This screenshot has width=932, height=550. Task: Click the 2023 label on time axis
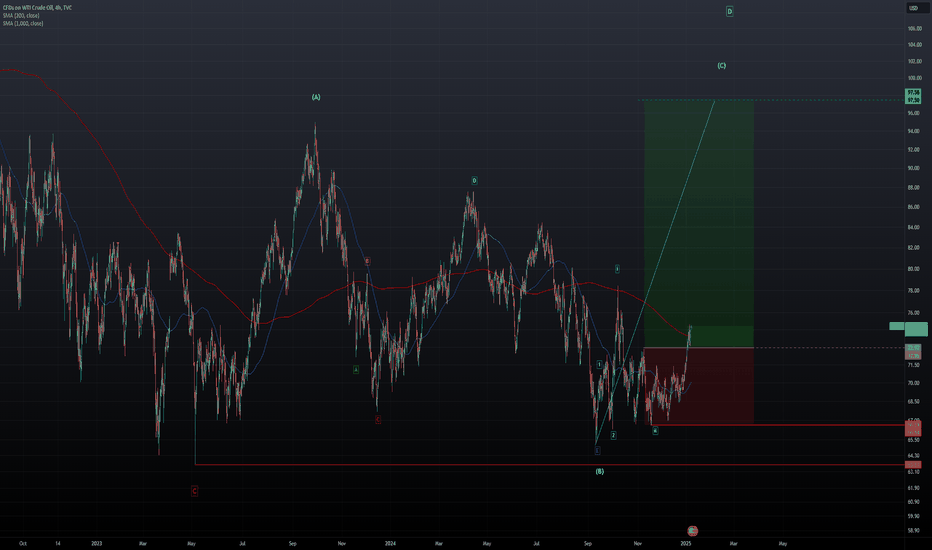click(x=96, y=543)
